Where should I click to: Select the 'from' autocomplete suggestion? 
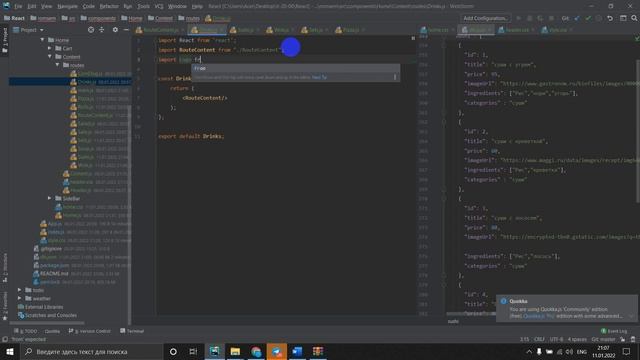(296, 69)
